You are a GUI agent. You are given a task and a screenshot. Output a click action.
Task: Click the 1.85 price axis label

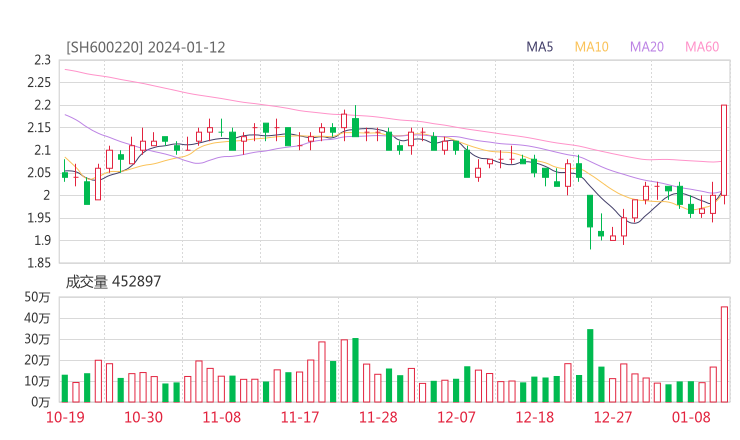click(39, 263)
